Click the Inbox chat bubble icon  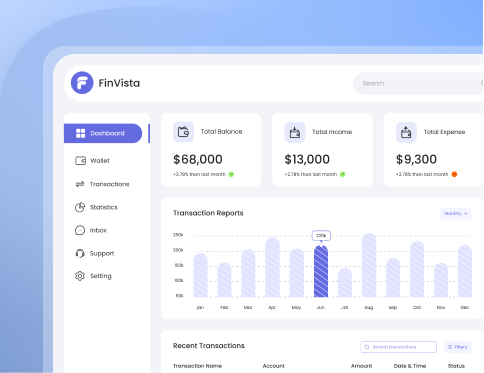tap(80, 230)
